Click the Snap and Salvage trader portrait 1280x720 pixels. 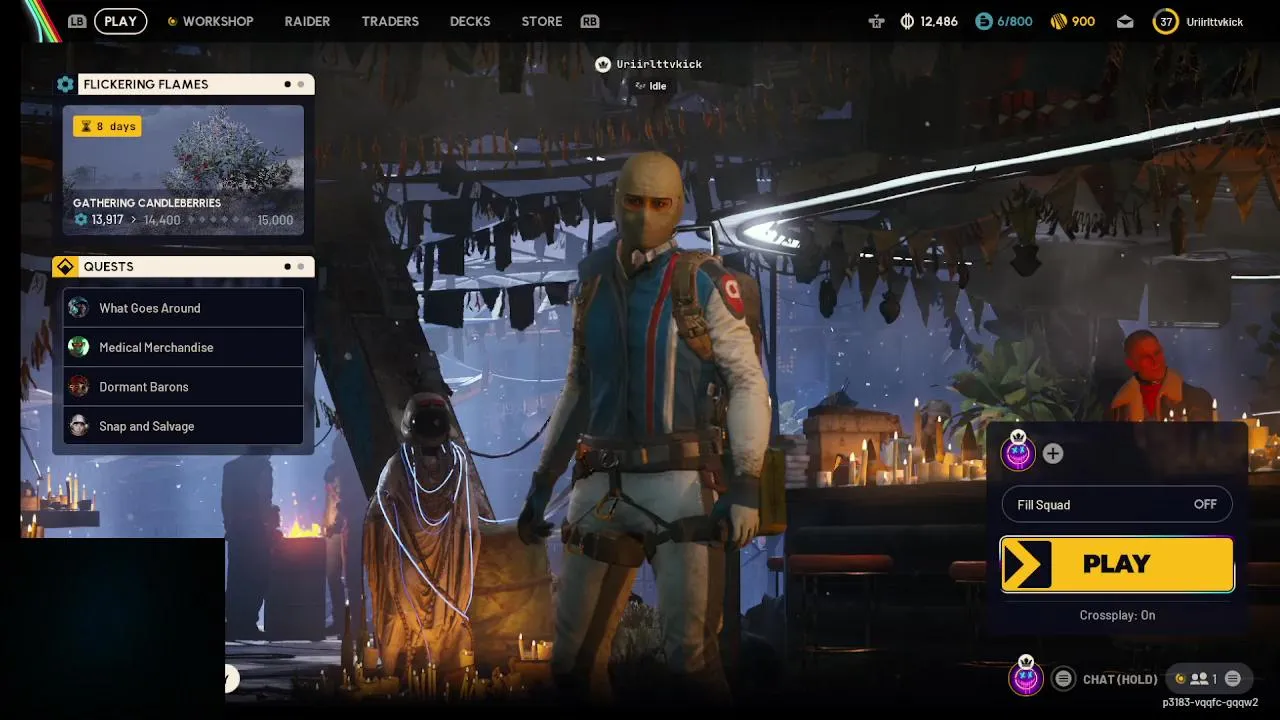tap(79, 426)
